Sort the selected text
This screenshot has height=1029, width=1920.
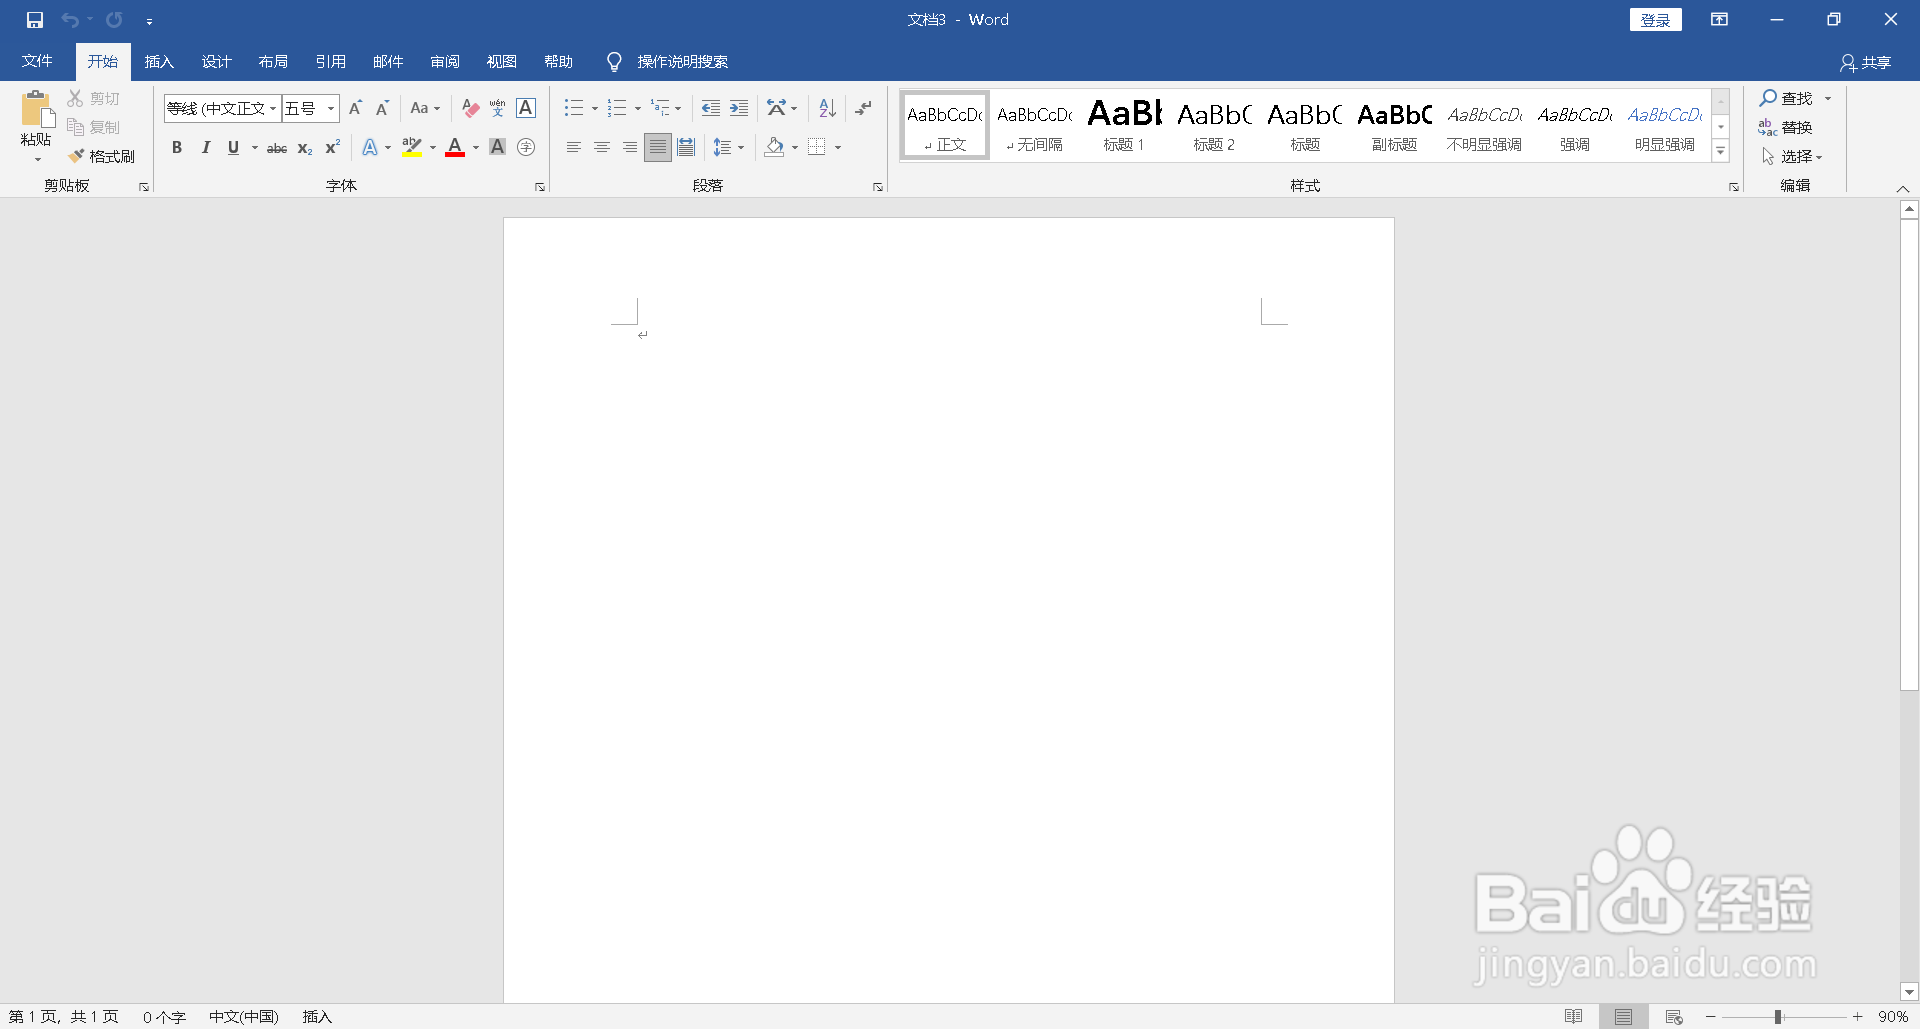(x=827, y=108)
